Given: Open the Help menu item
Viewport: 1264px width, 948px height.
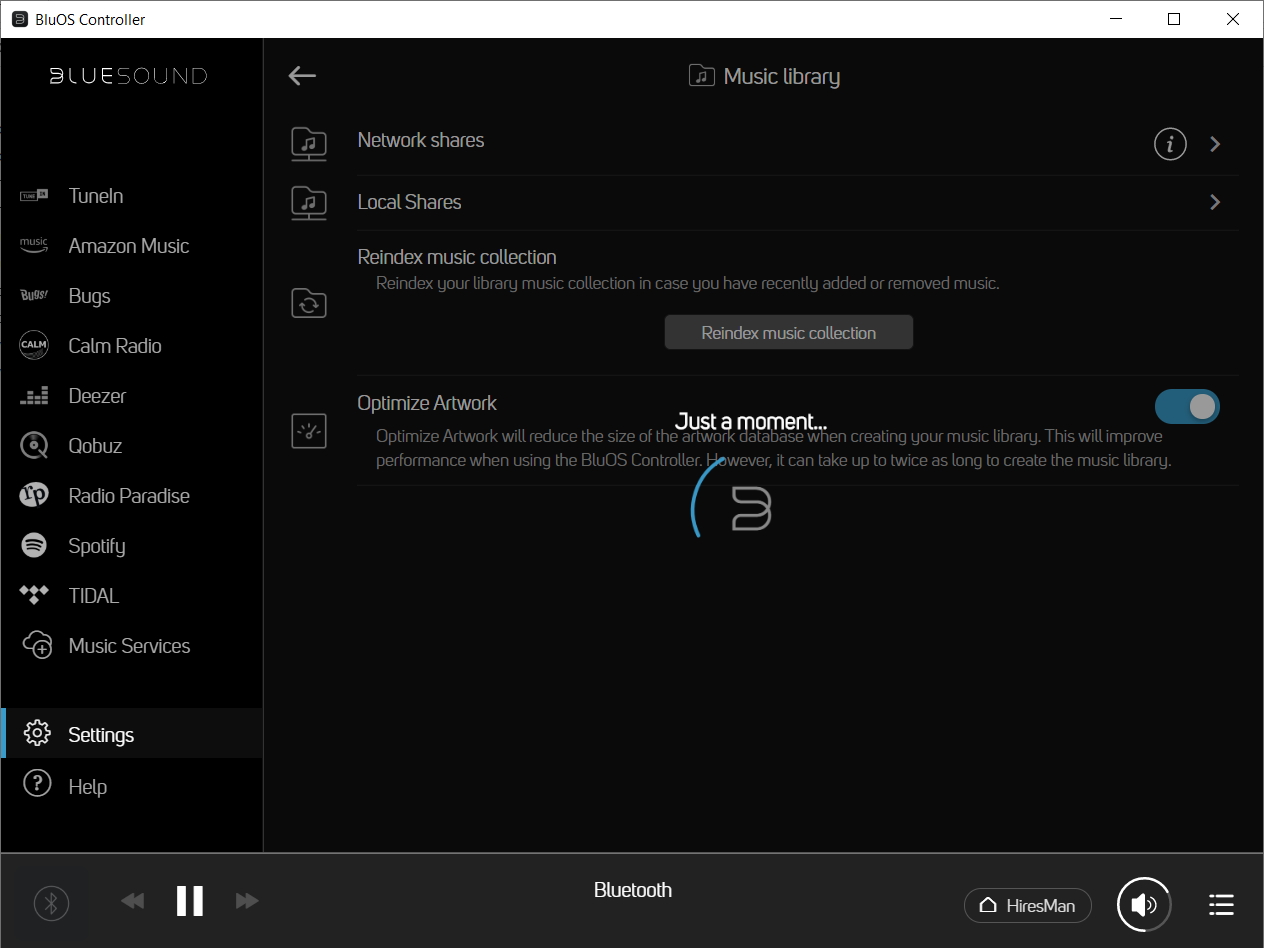Looking at the screenshot, I should (87, 787).
